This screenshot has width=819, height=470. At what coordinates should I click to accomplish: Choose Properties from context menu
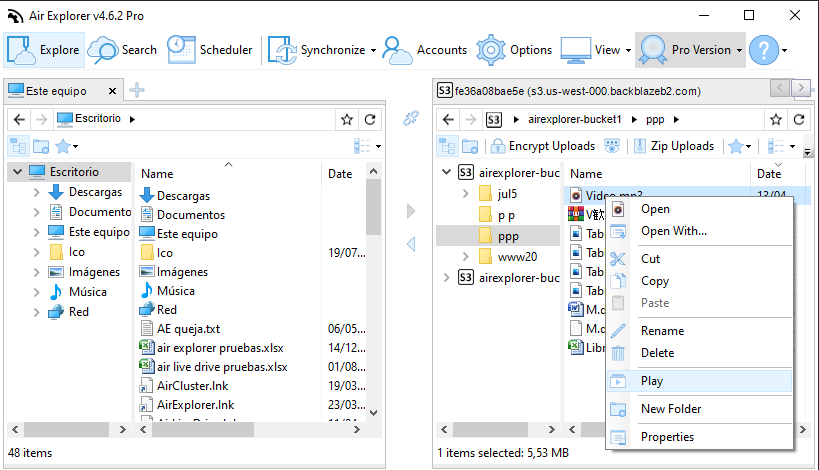700,437
